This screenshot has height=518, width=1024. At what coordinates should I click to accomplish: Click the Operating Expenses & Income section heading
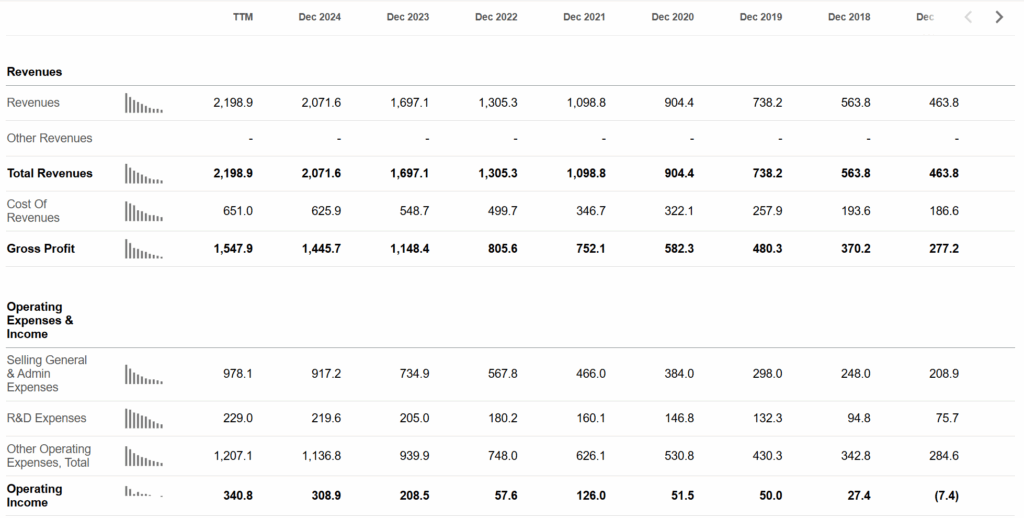tap(40, 320)
